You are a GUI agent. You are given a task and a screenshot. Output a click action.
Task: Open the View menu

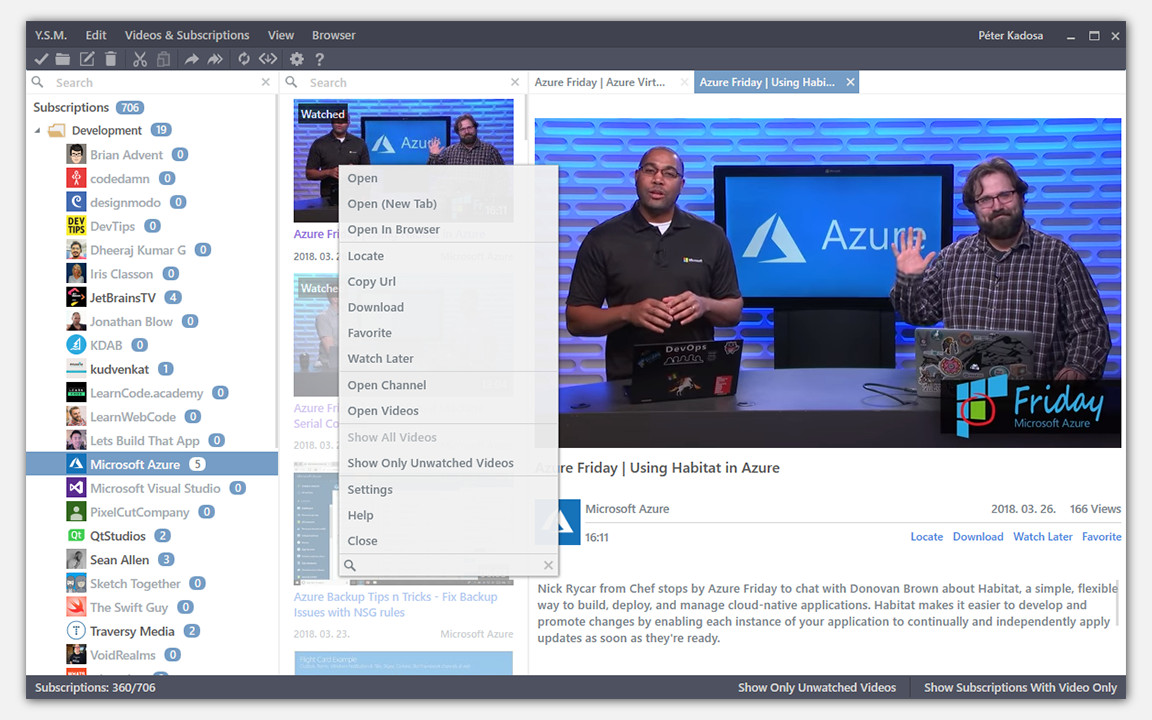(x=281, y=35)
